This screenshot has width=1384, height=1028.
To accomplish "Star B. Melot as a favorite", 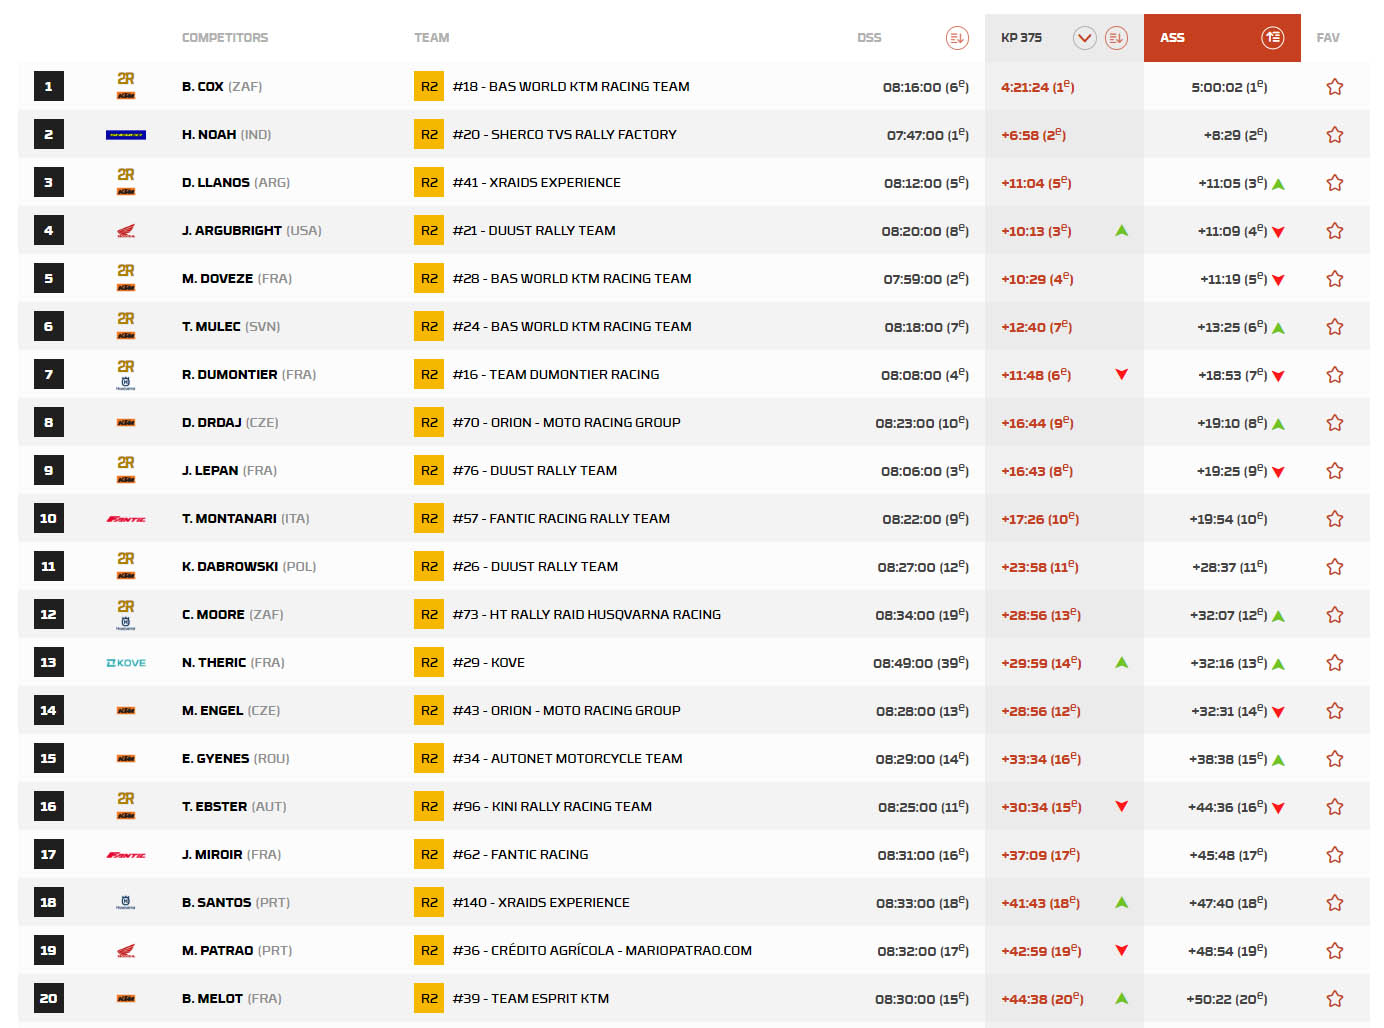I will 1334,999.
